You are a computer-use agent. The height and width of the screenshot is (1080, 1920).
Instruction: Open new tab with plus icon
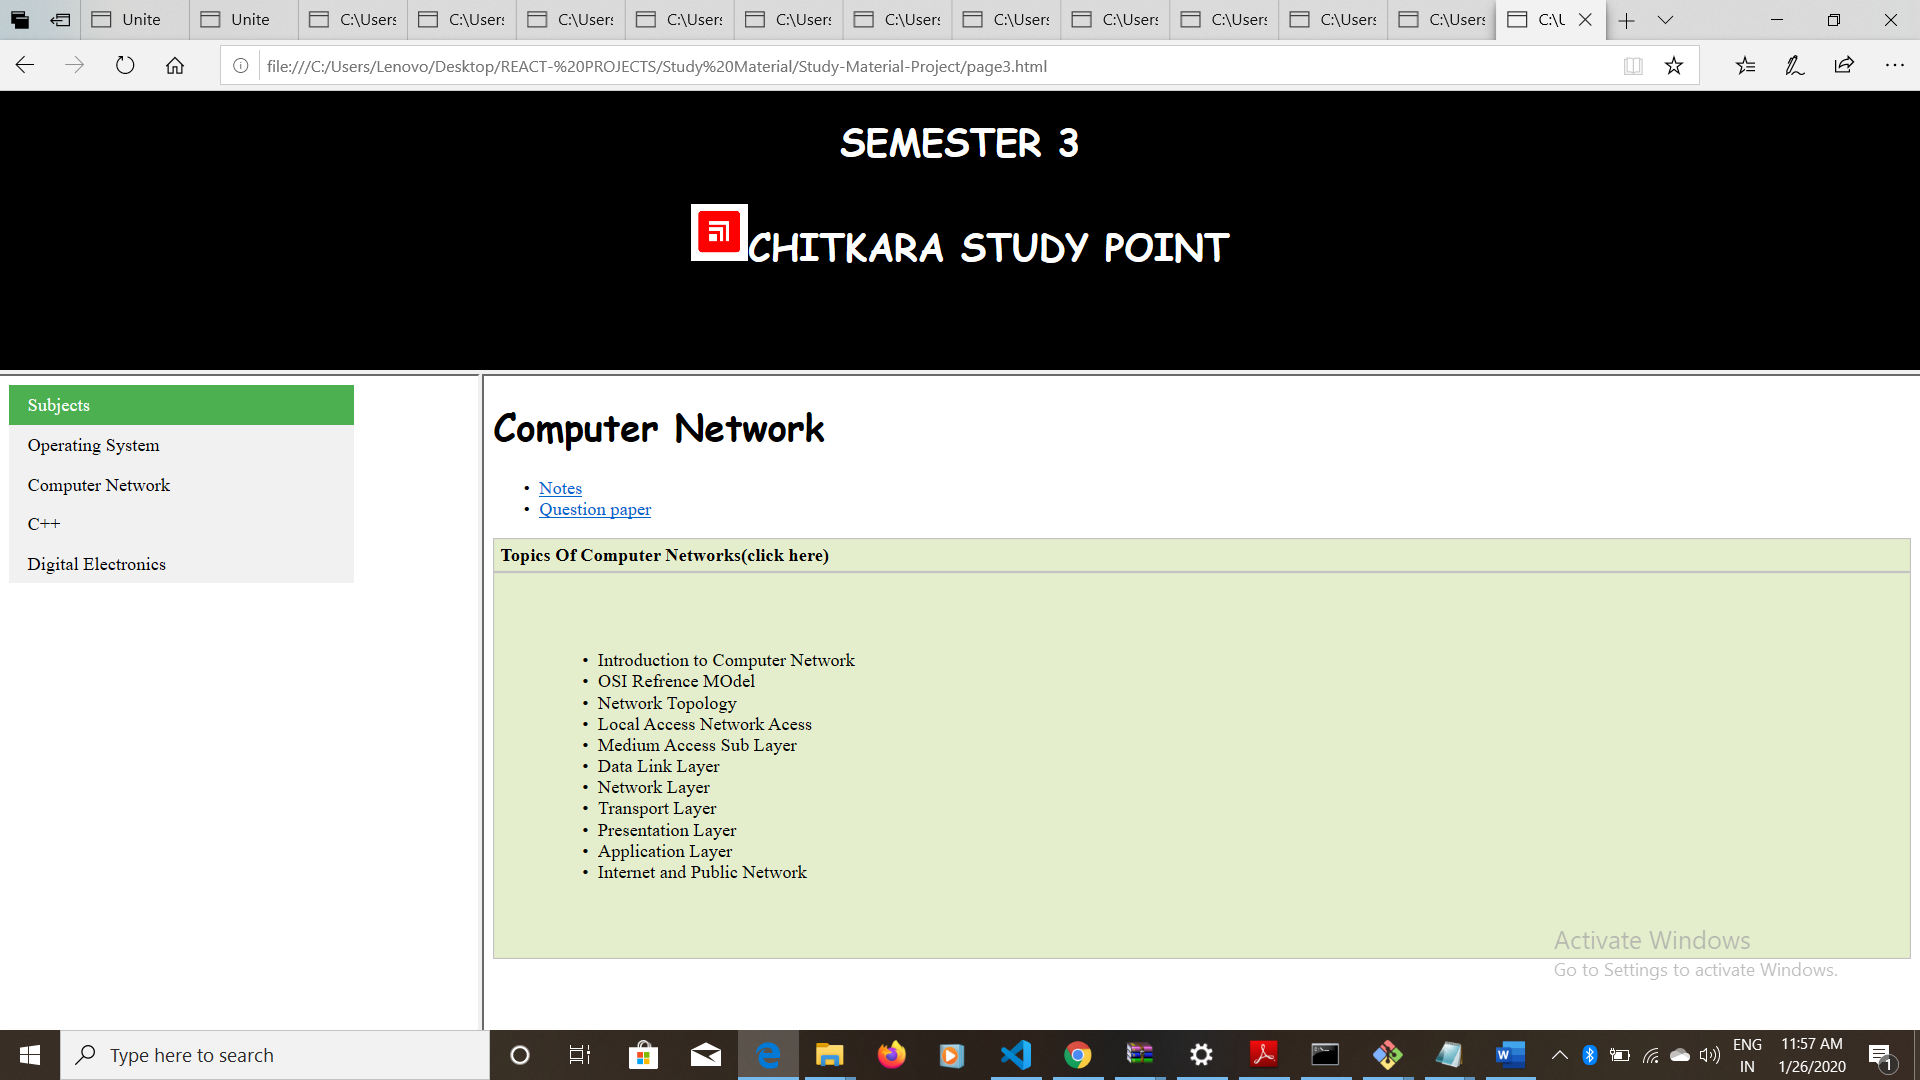(1627, 20)
